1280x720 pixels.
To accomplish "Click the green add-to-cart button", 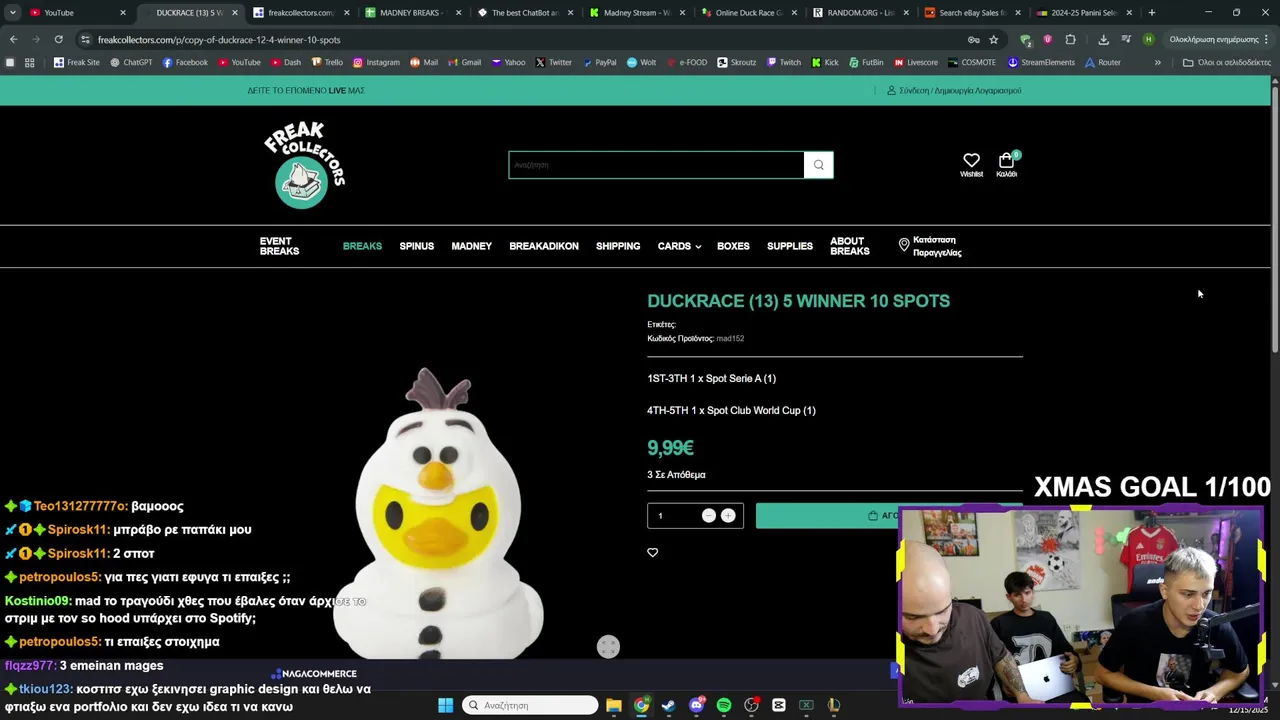I will [826, 515].
